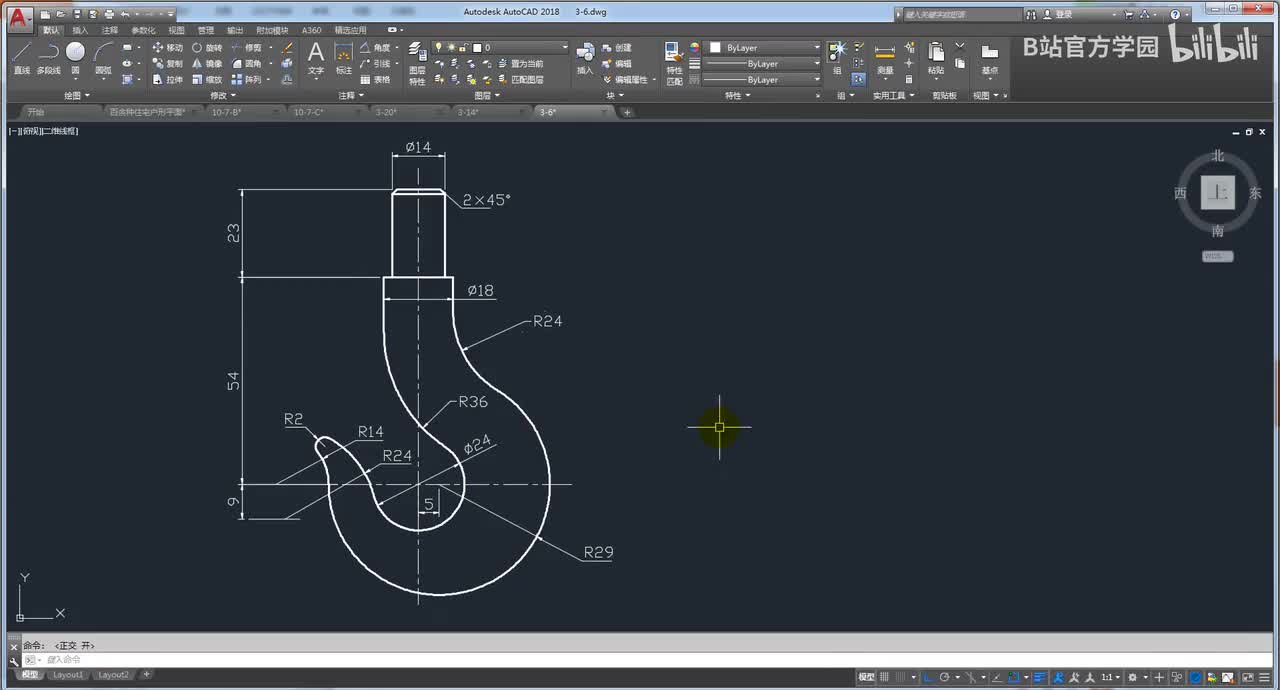This screenshot has width=1280, height=690.
Task: Toggle lineweight display in status bar
Action: pyautogui.click(x=1040, y=677)
